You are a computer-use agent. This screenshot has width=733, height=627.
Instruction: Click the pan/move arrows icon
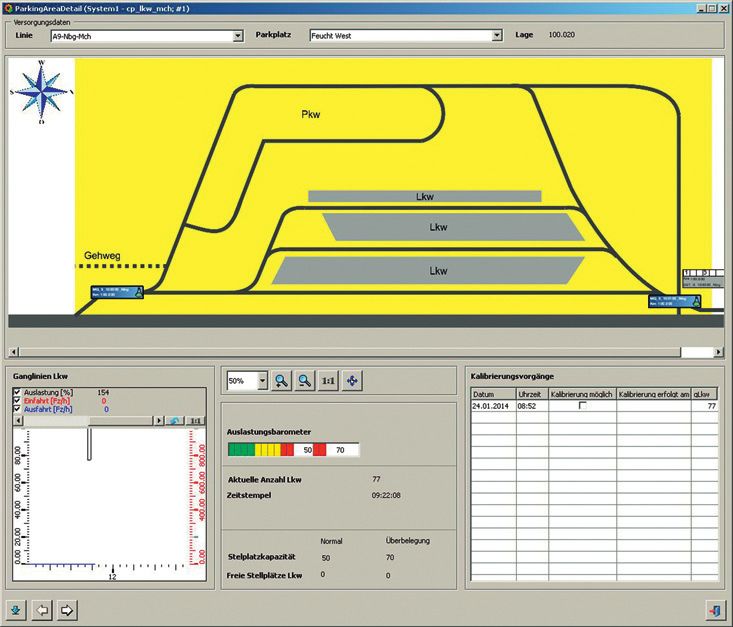pos(353,381)
